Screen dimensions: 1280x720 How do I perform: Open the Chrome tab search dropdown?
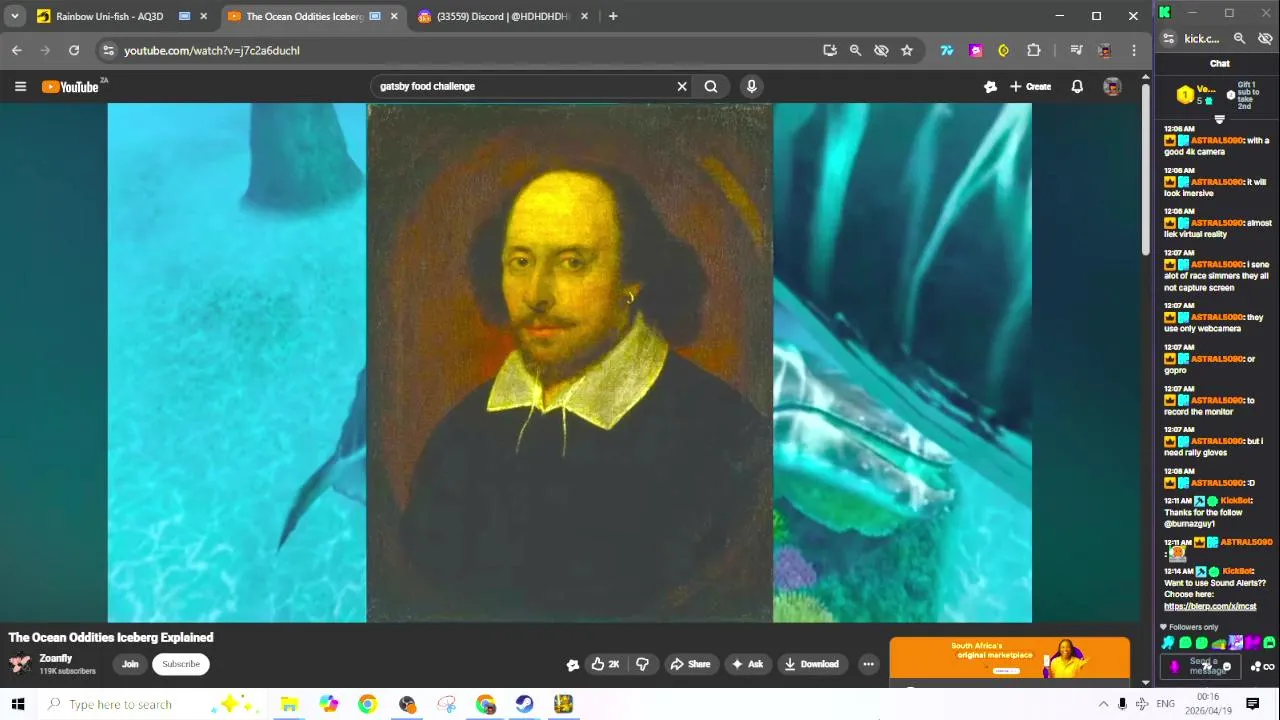coord(14,16)
